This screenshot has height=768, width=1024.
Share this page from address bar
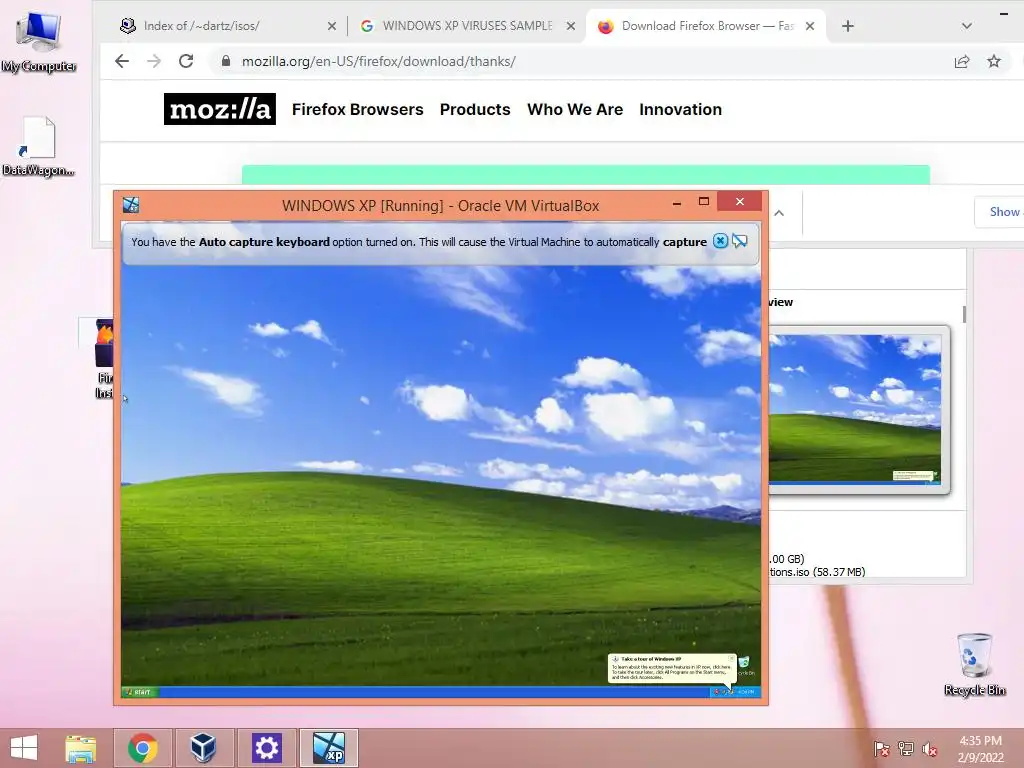(962, 61)
